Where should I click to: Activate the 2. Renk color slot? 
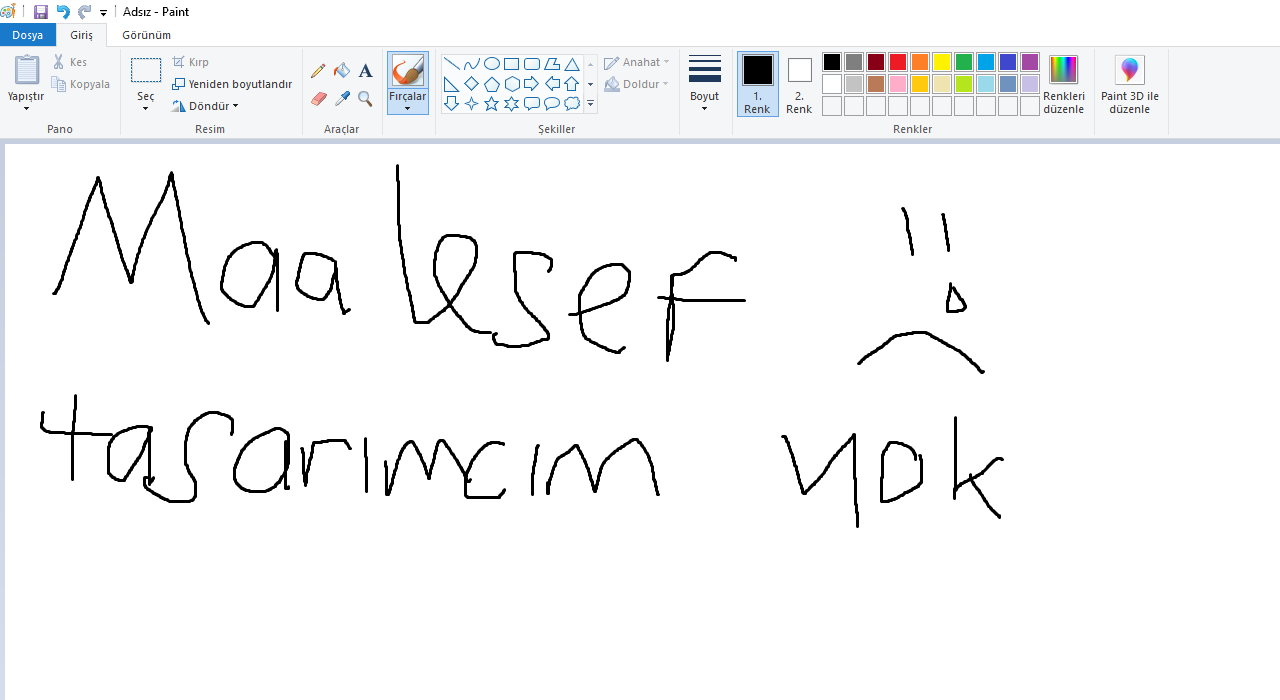[x=799, y=83]
